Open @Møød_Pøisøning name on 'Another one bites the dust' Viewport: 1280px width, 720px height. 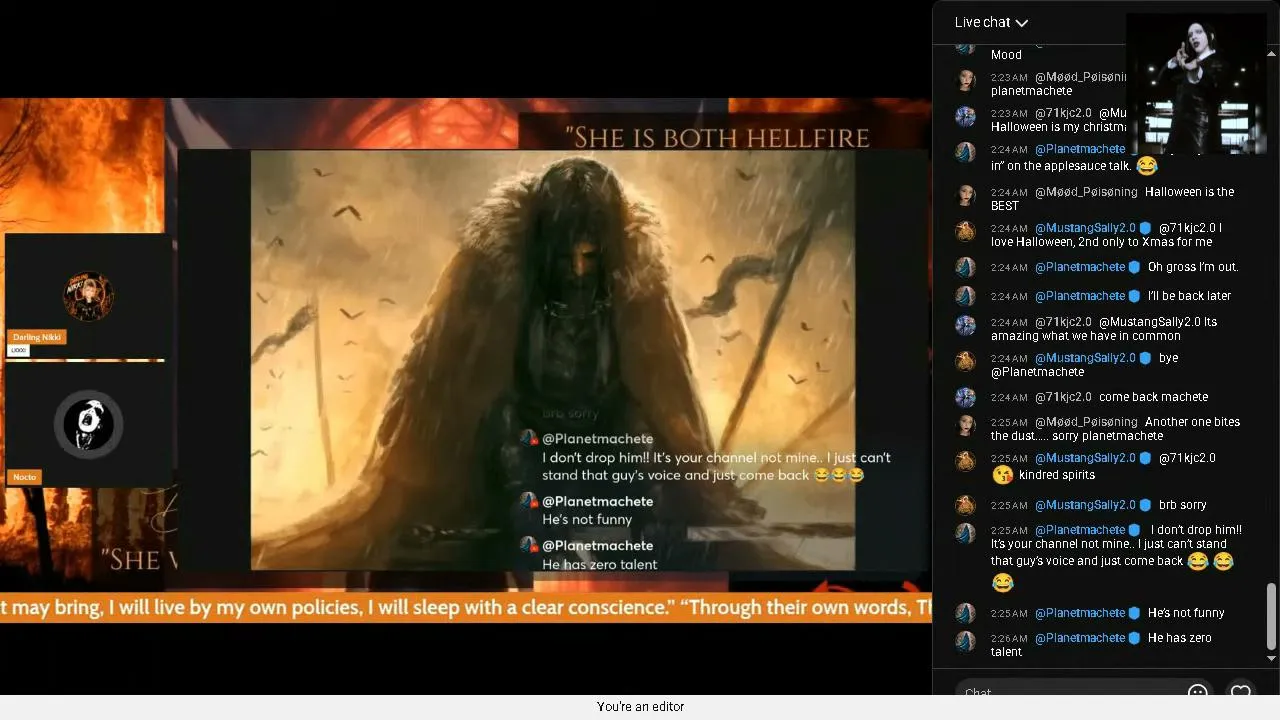tap(1086, 422)
